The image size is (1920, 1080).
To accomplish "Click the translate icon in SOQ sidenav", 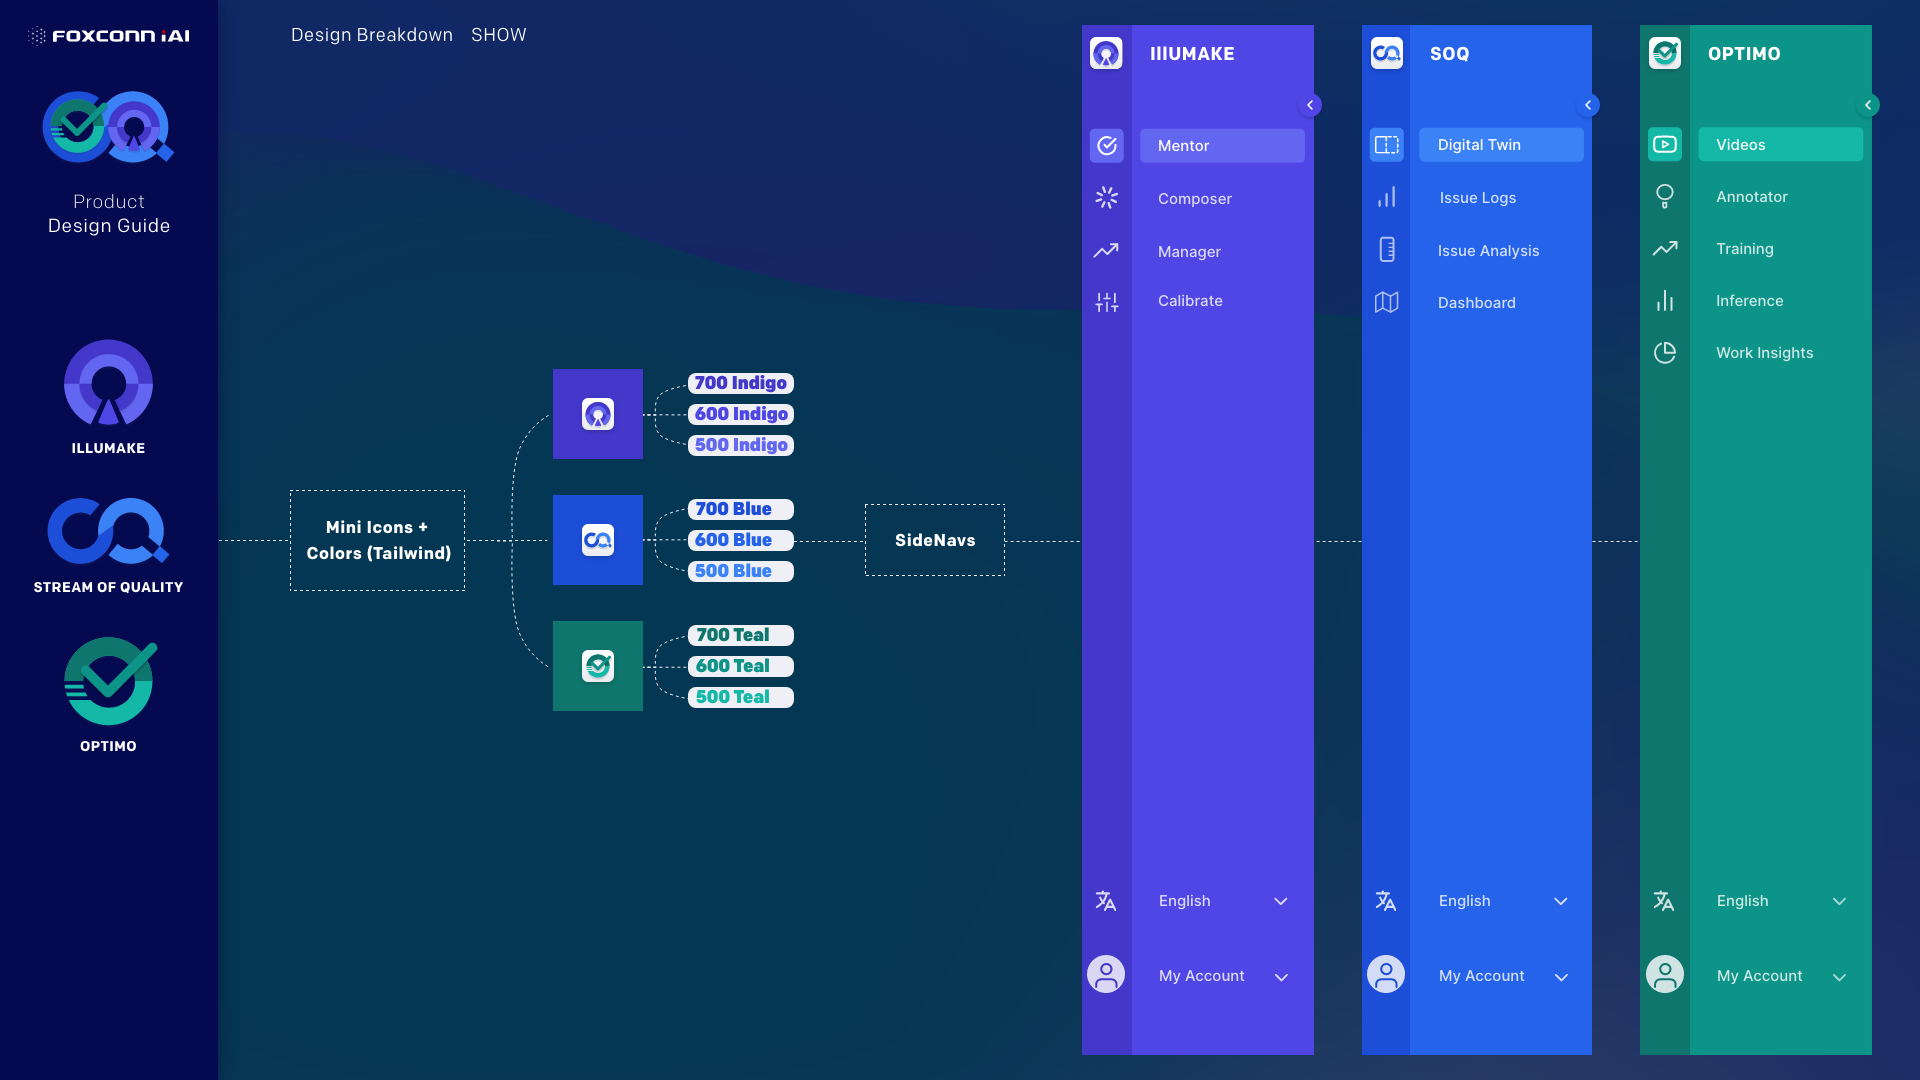I will tap(1386, 901).
